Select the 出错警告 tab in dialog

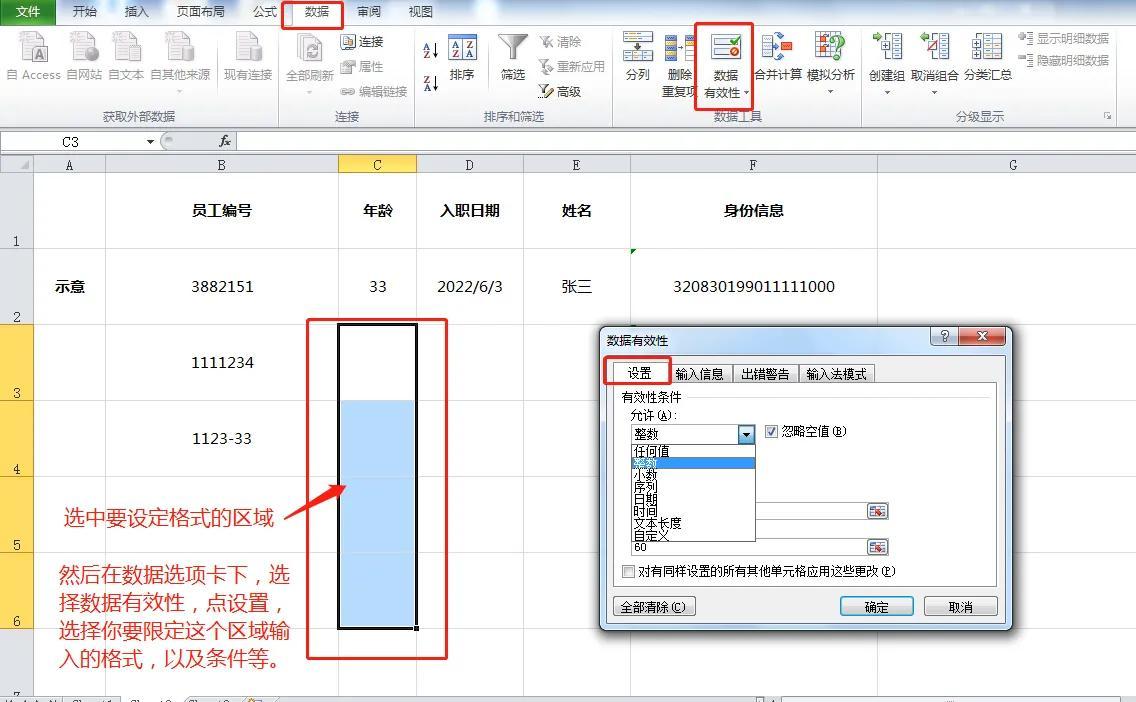click(765, 374)
